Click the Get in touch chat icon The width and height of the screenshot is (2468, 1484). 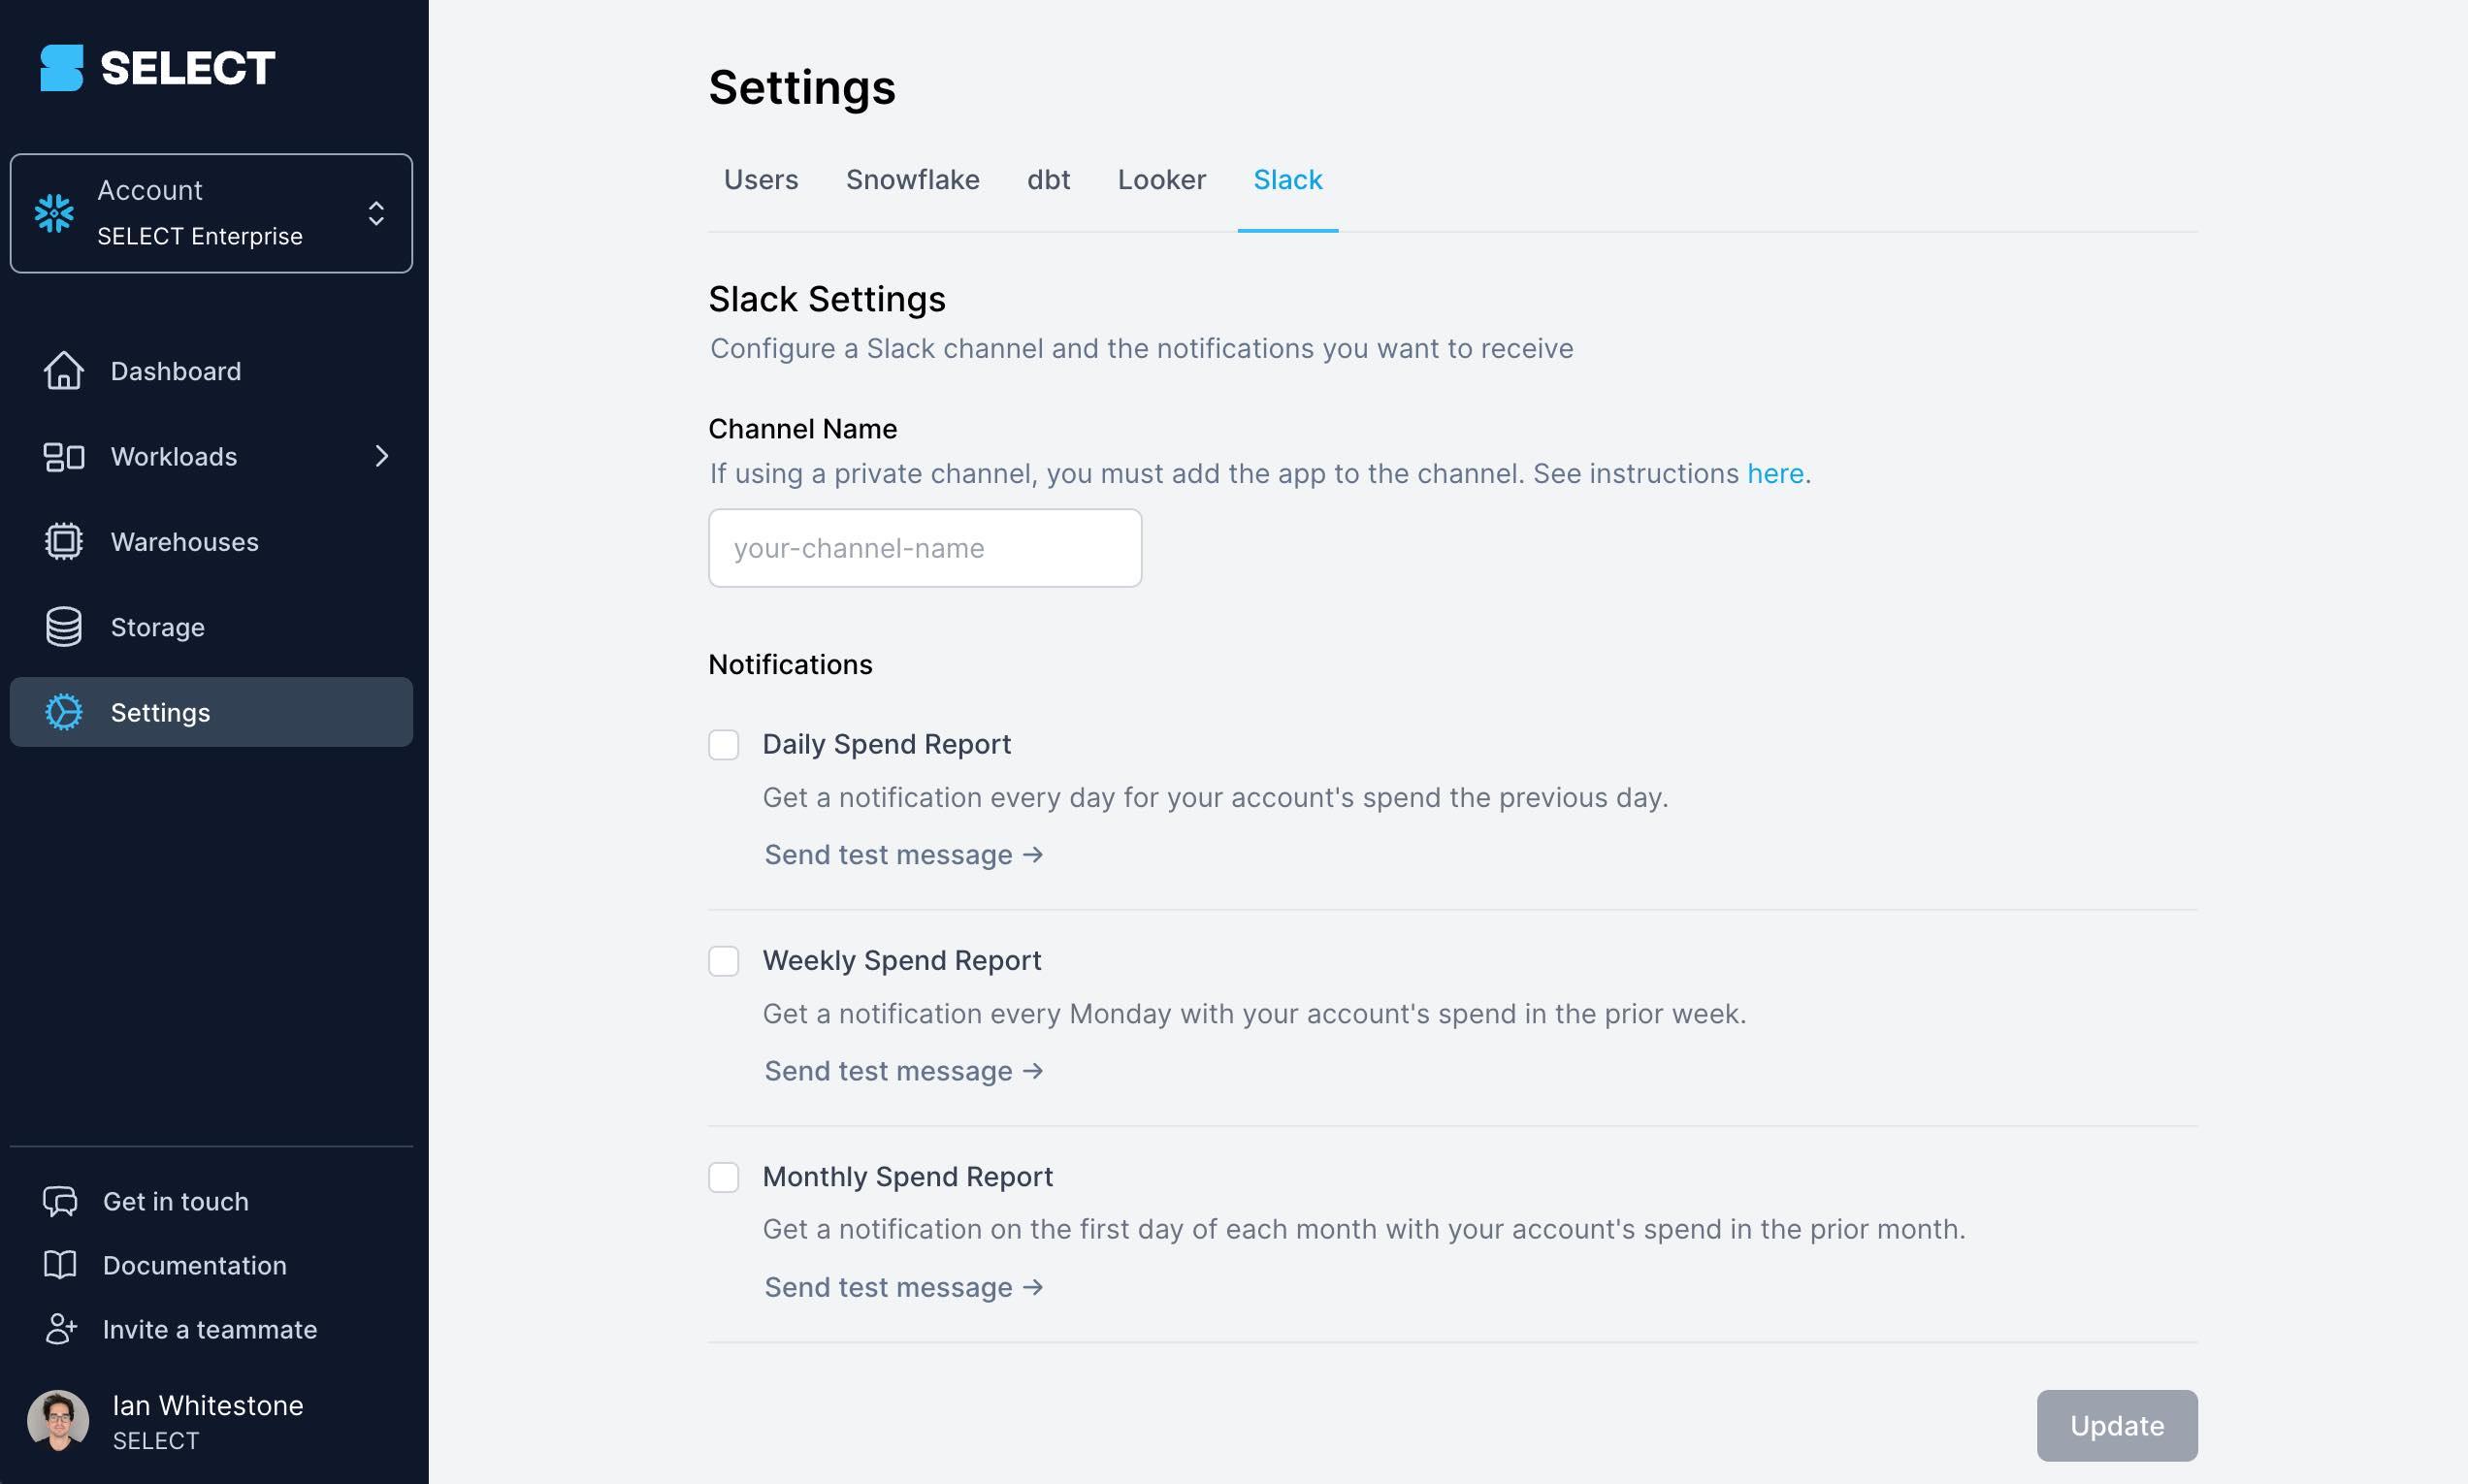(60, 1202)
